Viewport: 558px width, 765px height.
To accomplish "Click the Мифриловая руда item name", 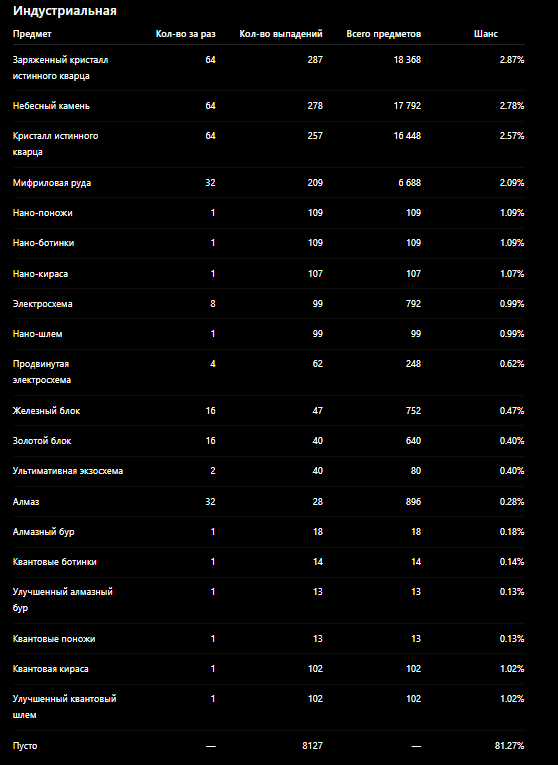I will click(52, 183).
